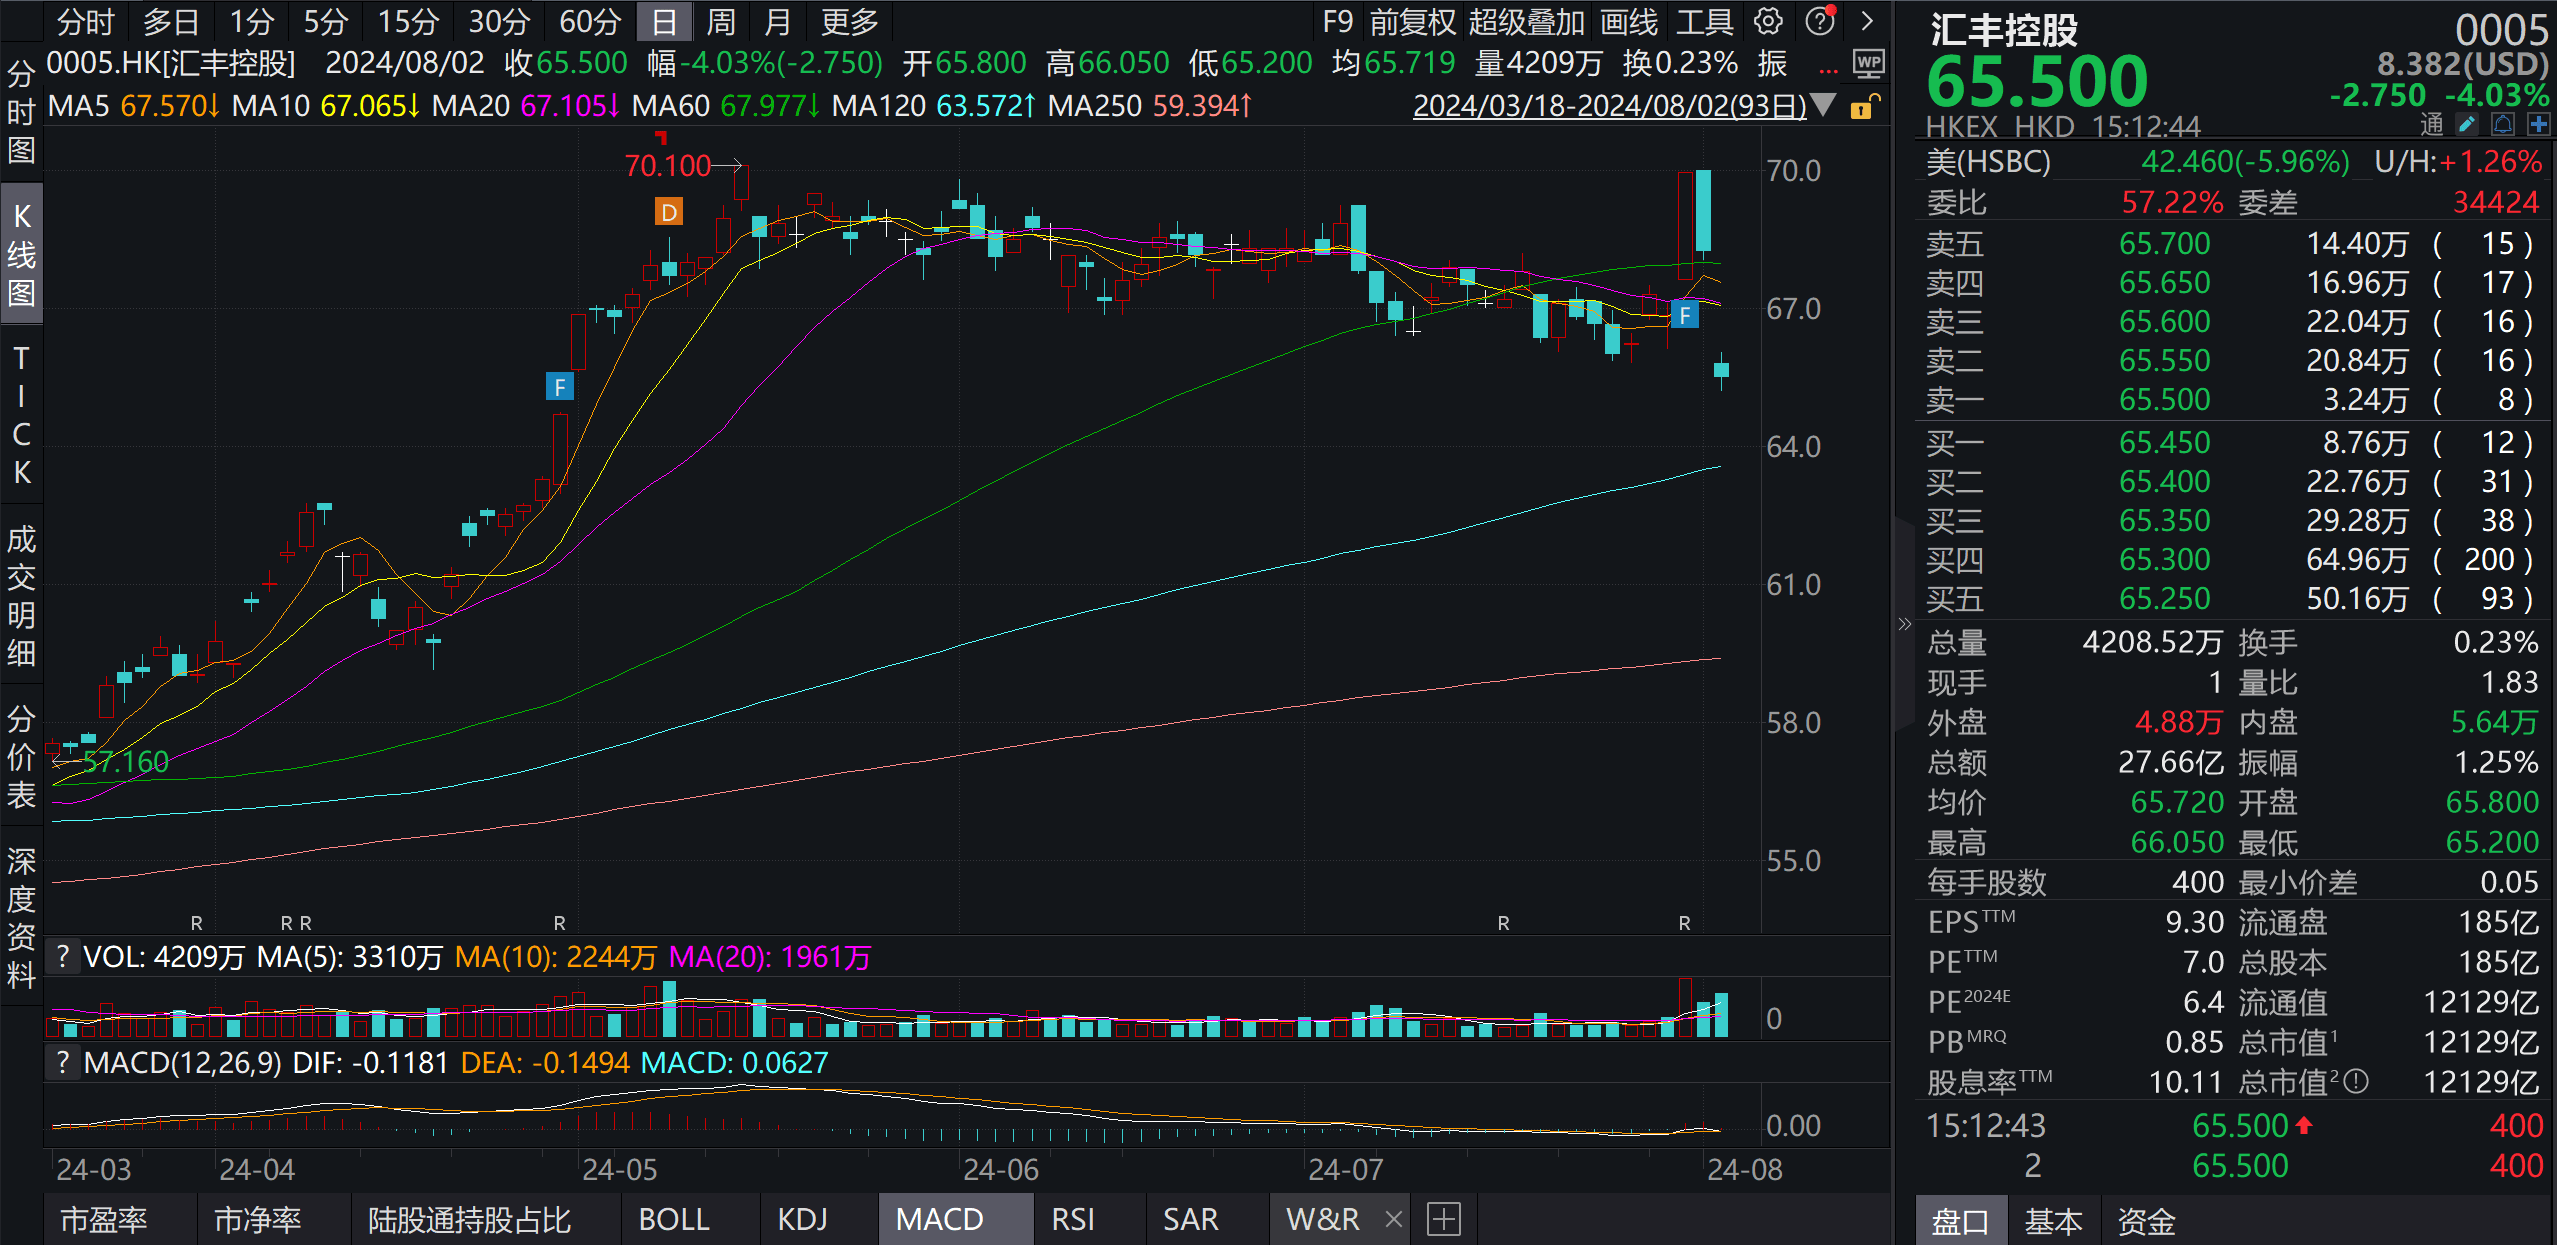The image size is (2557, 1245).
Task: Switch to 多日 multi-day view
Action: pos(171,21)
